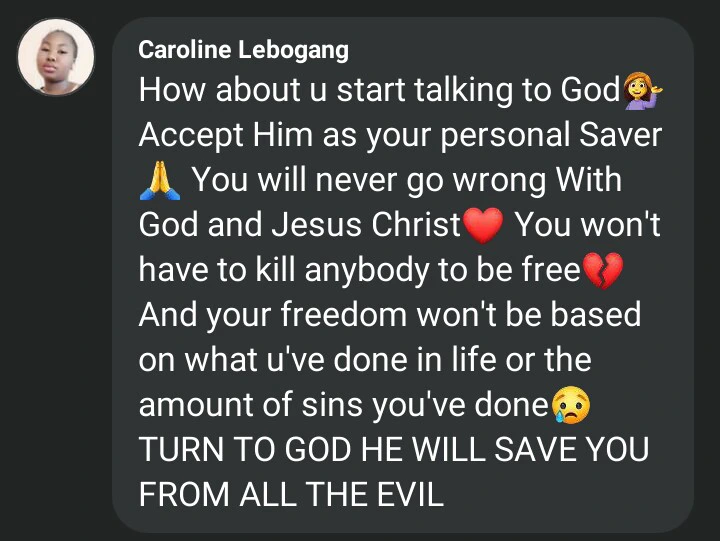Click the Caroline Lebogang name link
The height and width of the screenshot is (541, 720).
click(x=243, y=50)
